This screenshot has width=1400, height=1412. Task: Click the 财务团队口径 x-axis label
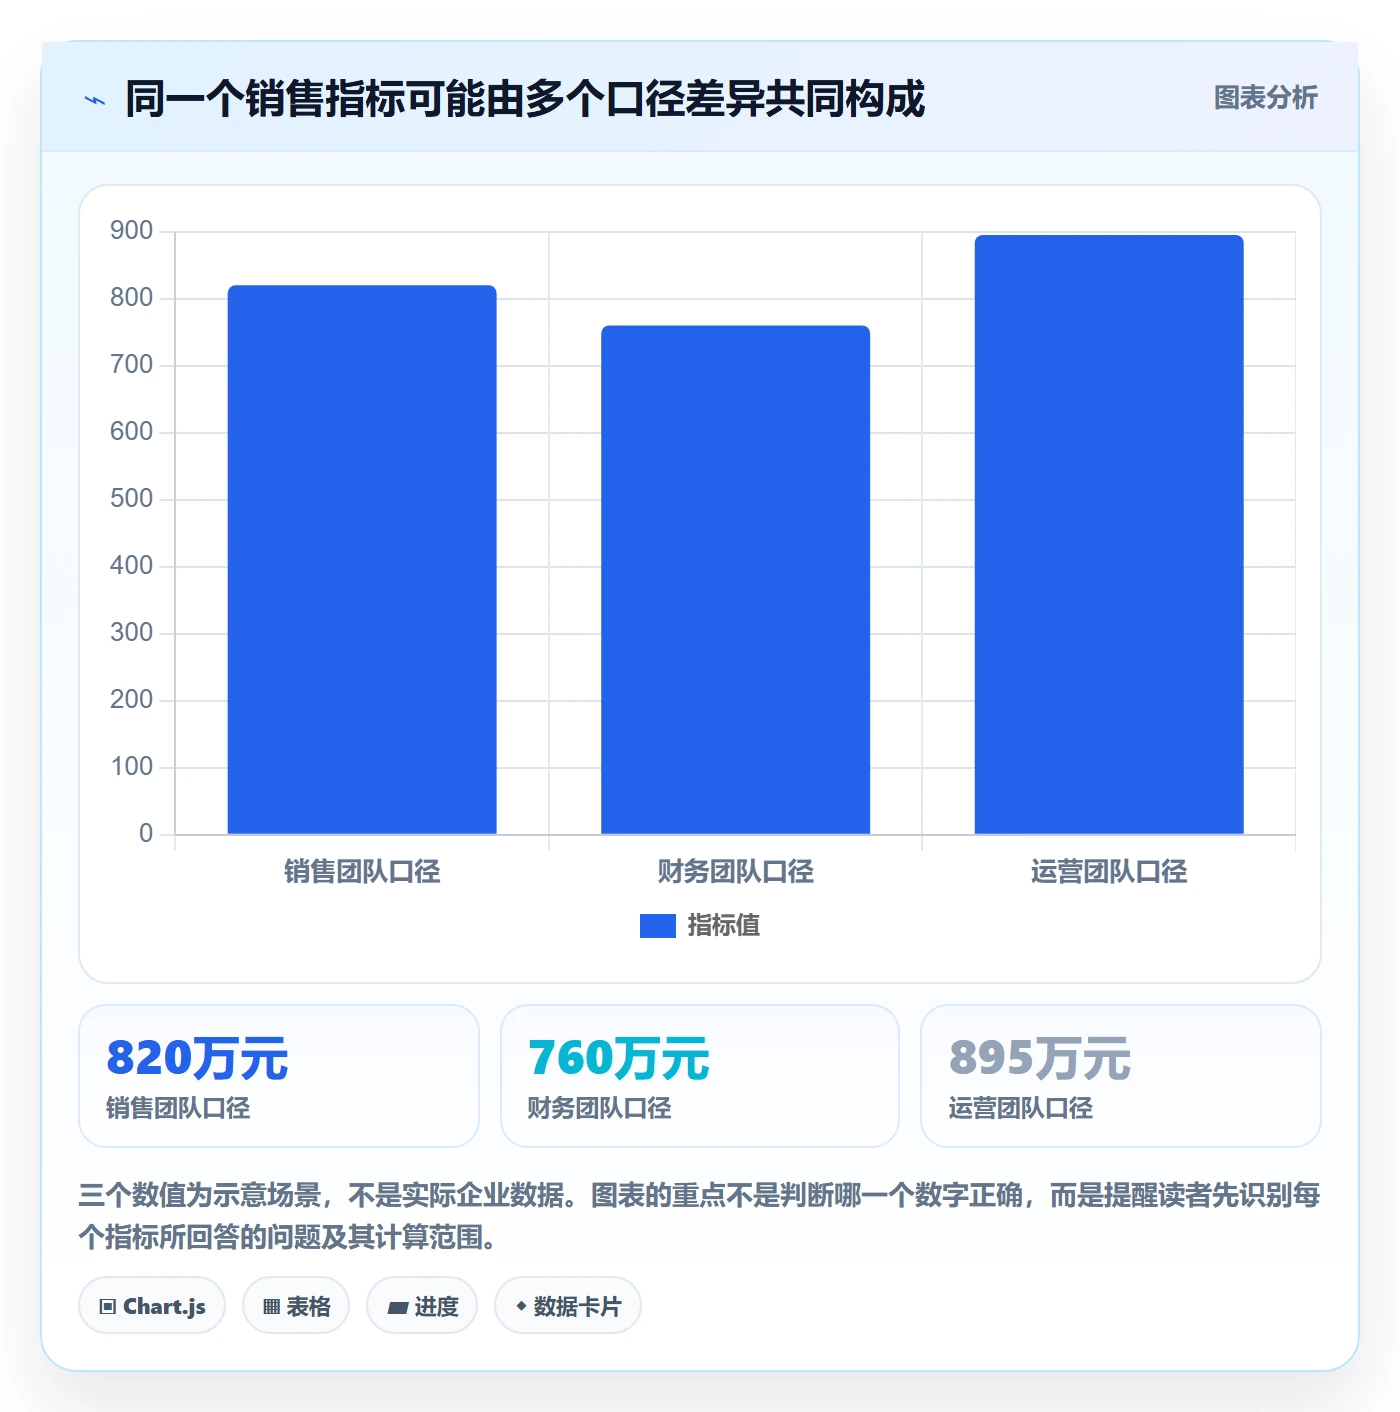(735, 872)
